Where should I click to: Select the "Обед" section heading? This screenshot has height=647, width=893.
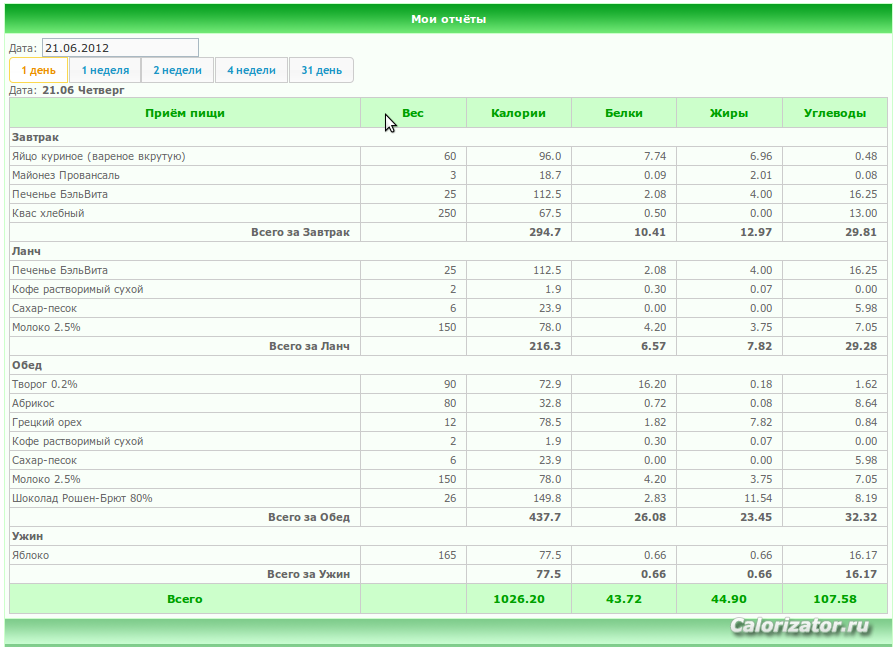coord(27,365)
